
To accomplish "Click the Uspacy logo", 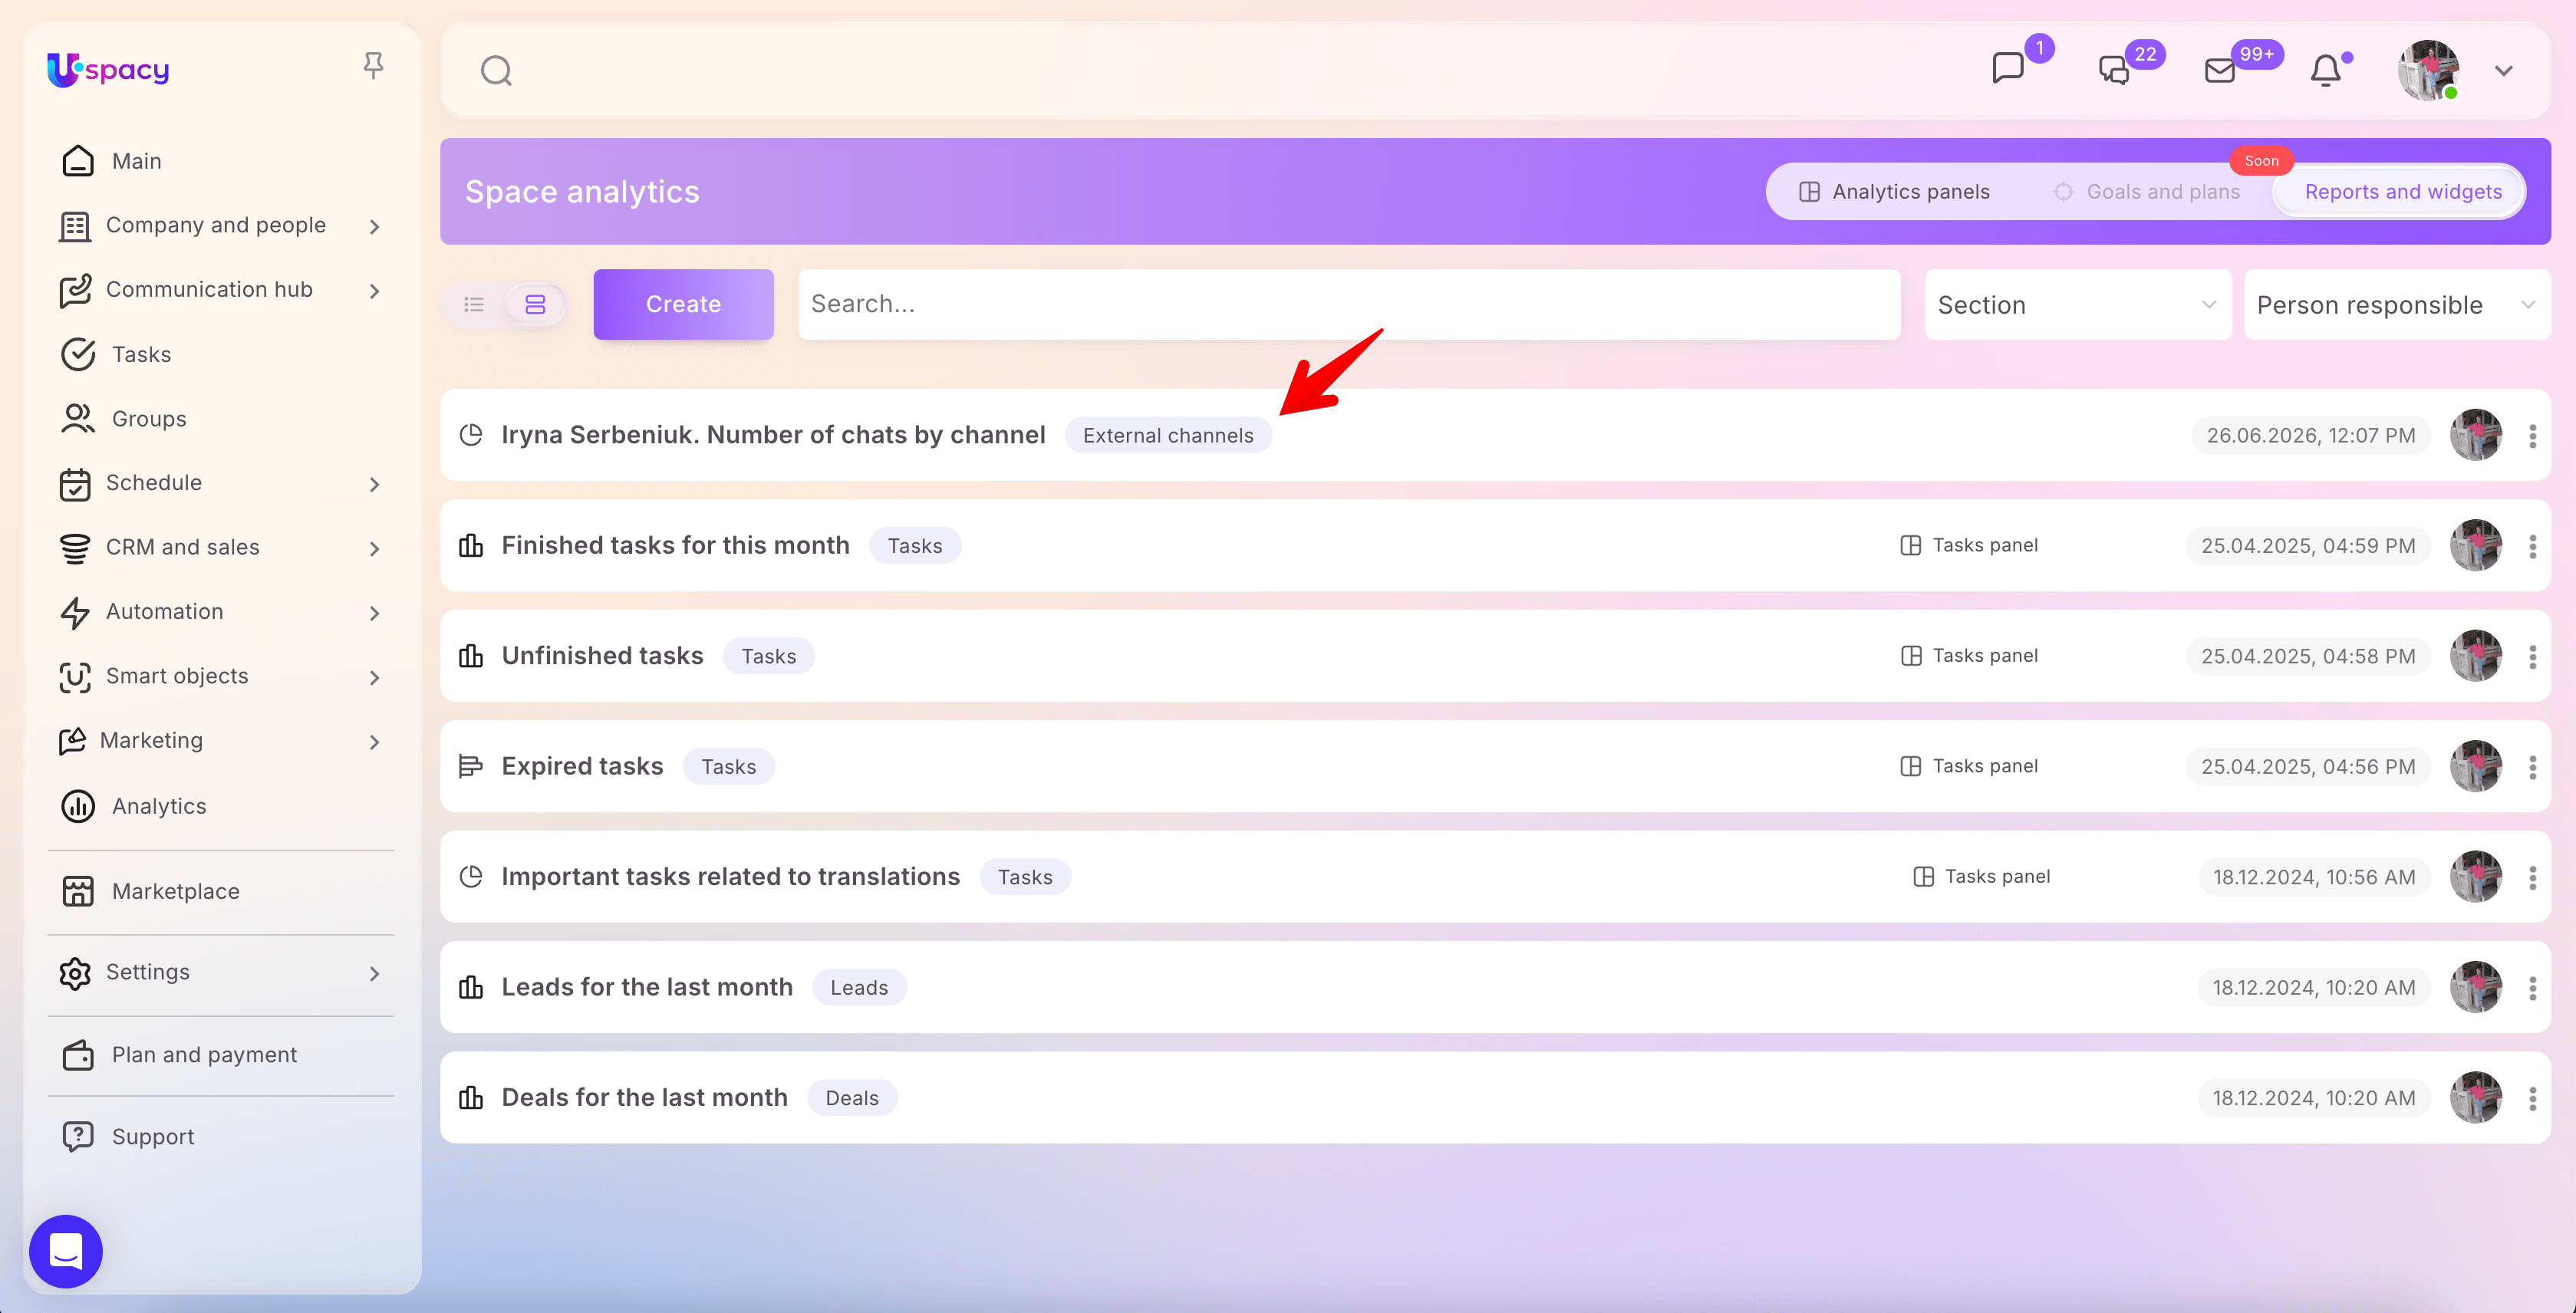I will (108, 69).
